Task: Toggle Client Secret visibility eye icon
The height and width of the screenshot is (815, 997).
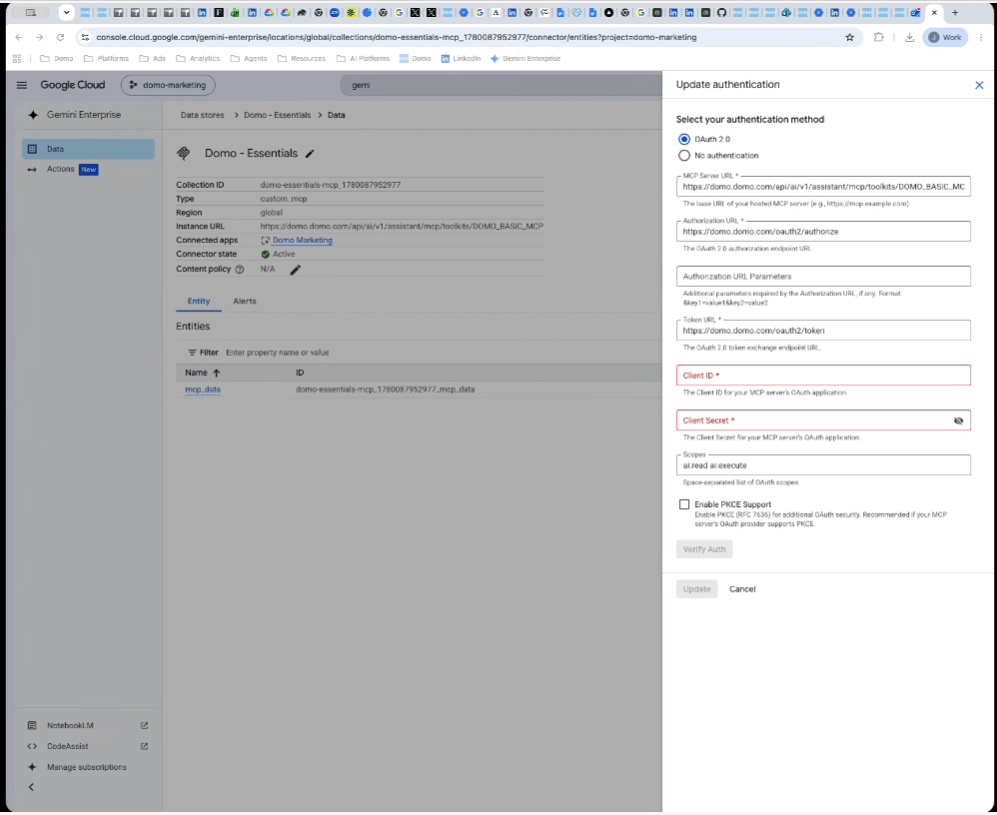Action: [x=958, y=421]
